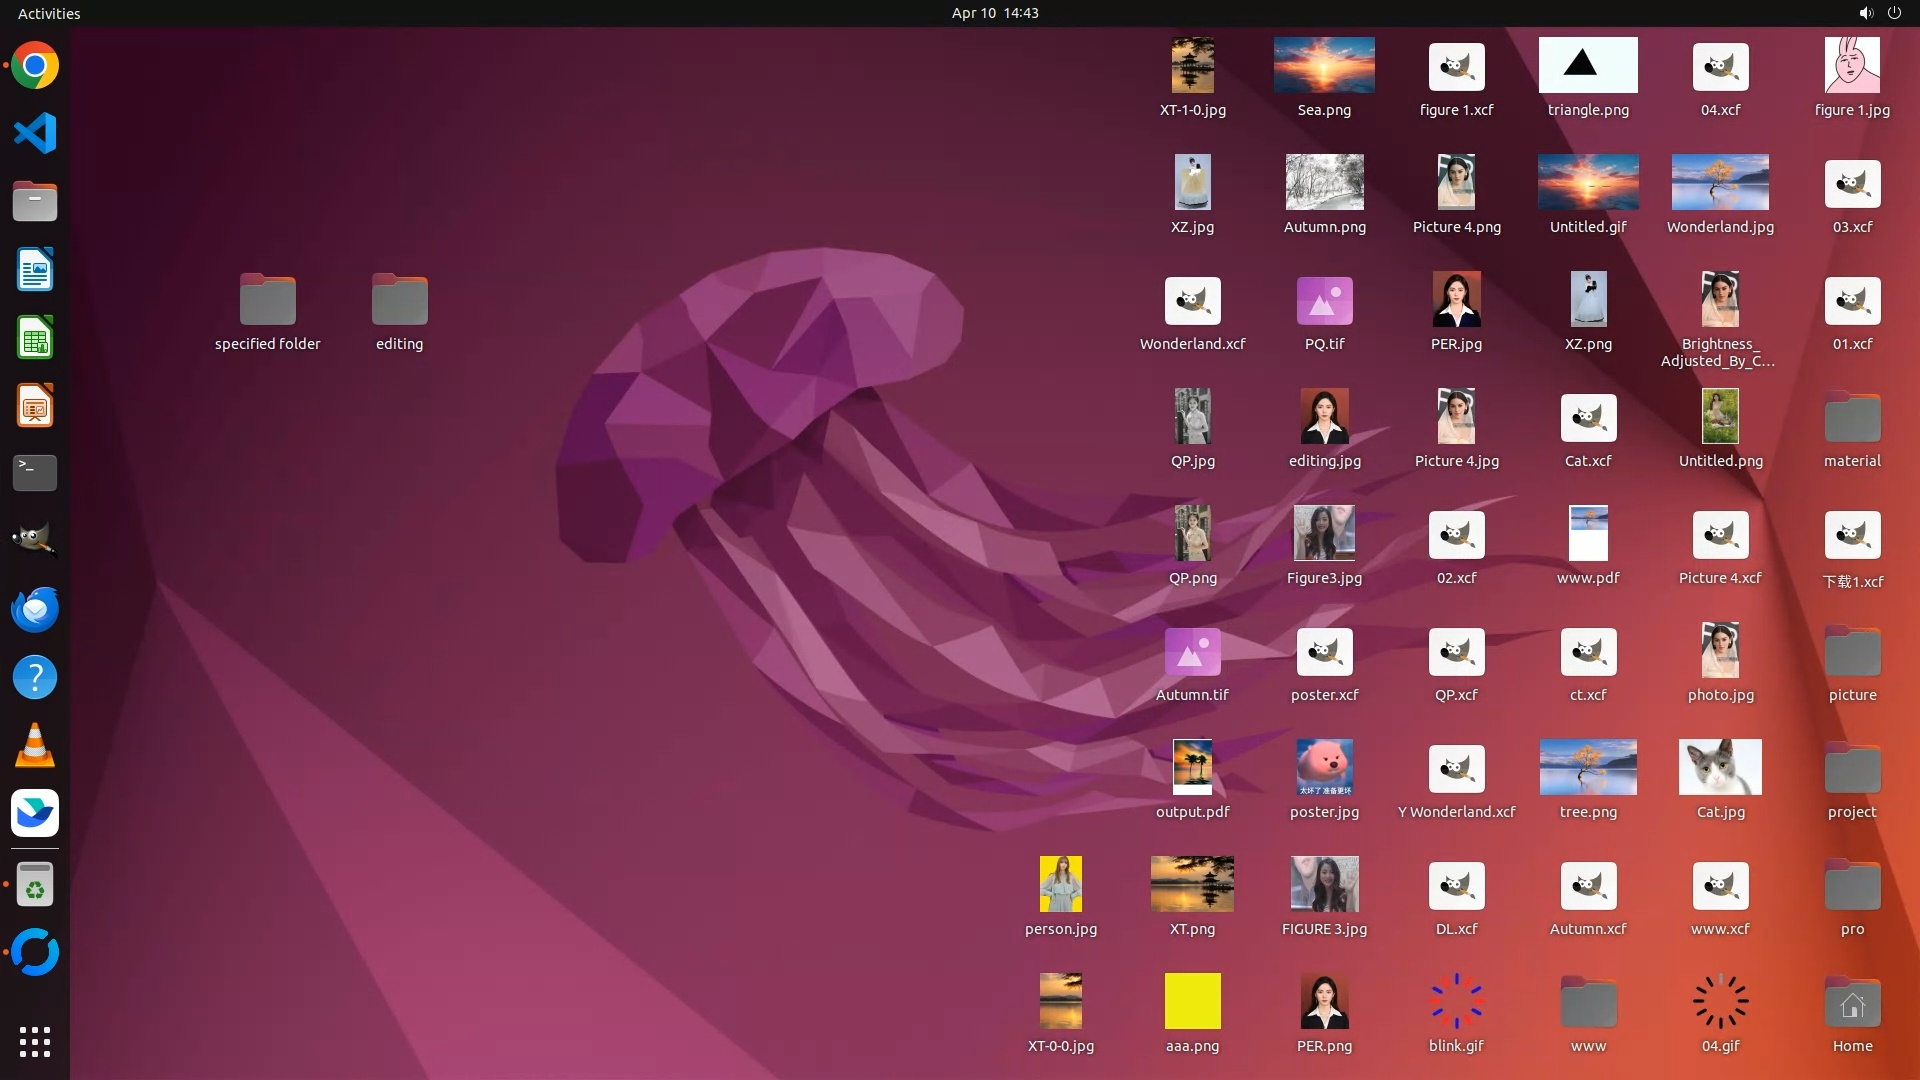The height and width of the screenshot is (1080, 1920).
Task: Show all applications grid
Action: pyautogui.click(x=35, y=1041)
